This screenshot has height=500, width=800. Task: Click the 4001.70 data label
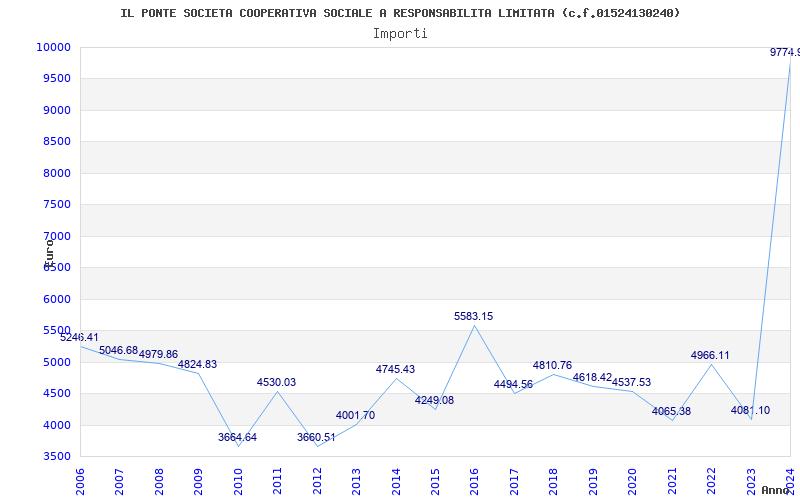[355, 415]
